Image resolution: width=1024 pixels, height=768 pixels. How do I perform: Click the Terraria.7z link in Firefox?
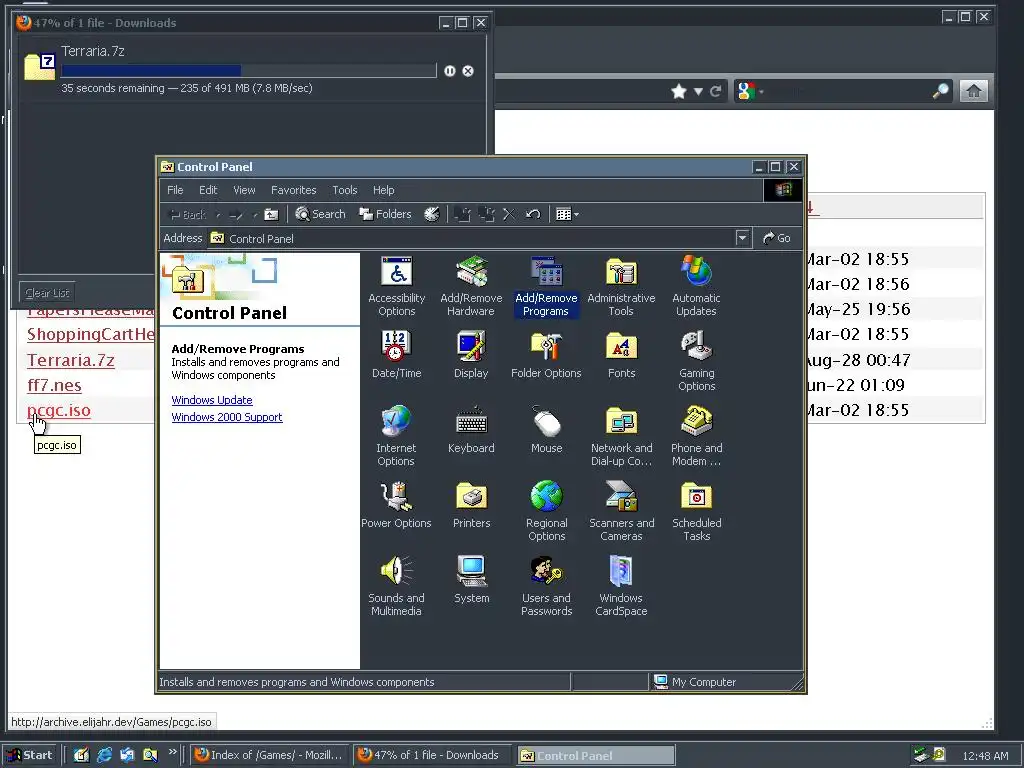coord(71,360)
